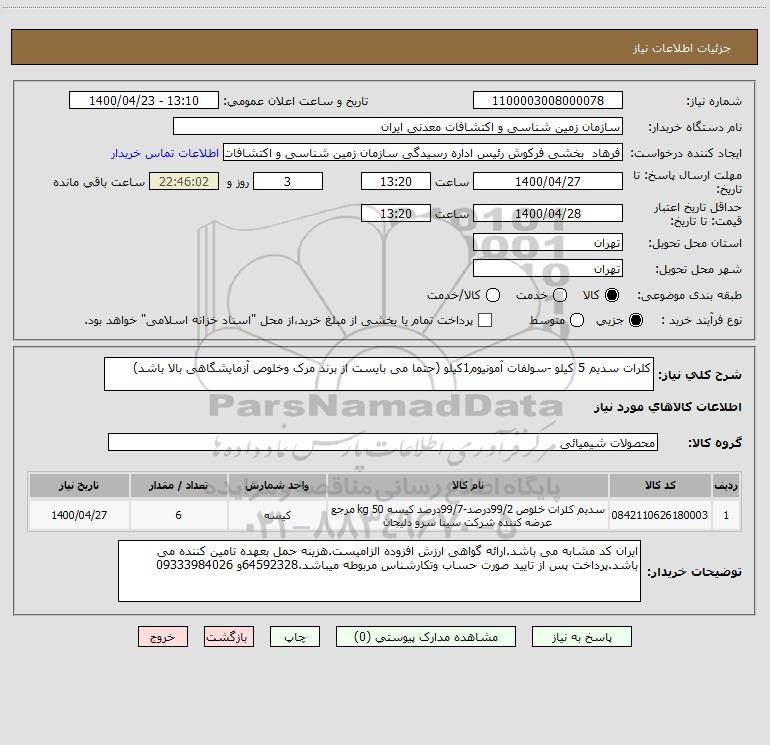The height and width of the screenshot is (745, 770).
Task: Click the table date cell 1400/04/27
Action: [79, 515]
